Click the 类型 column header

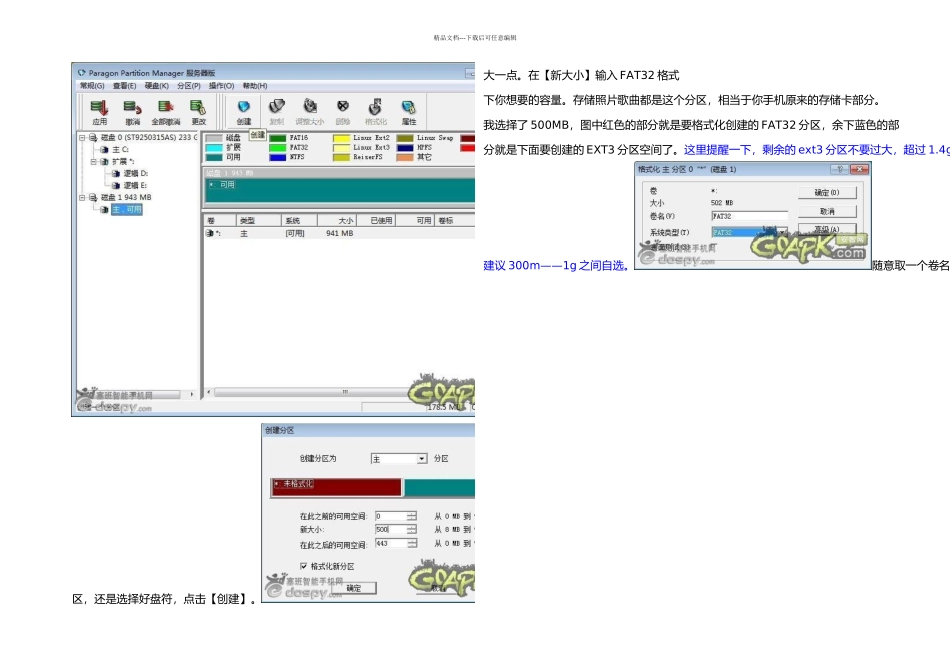[259, 221]
